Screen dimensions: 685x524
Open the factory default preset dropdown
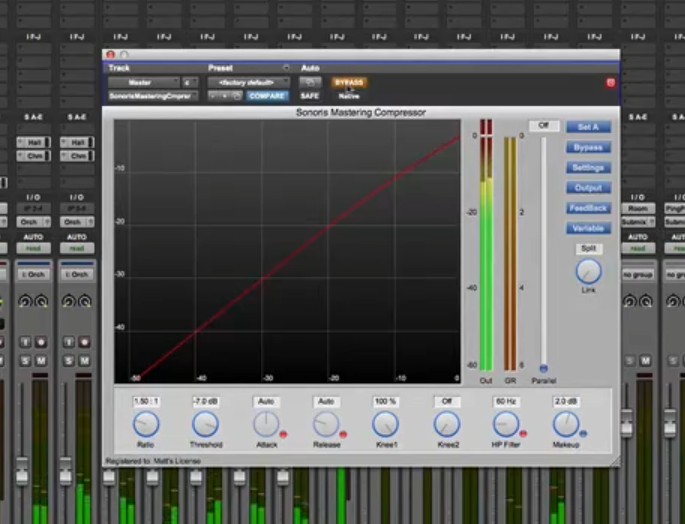coord(249,82)
